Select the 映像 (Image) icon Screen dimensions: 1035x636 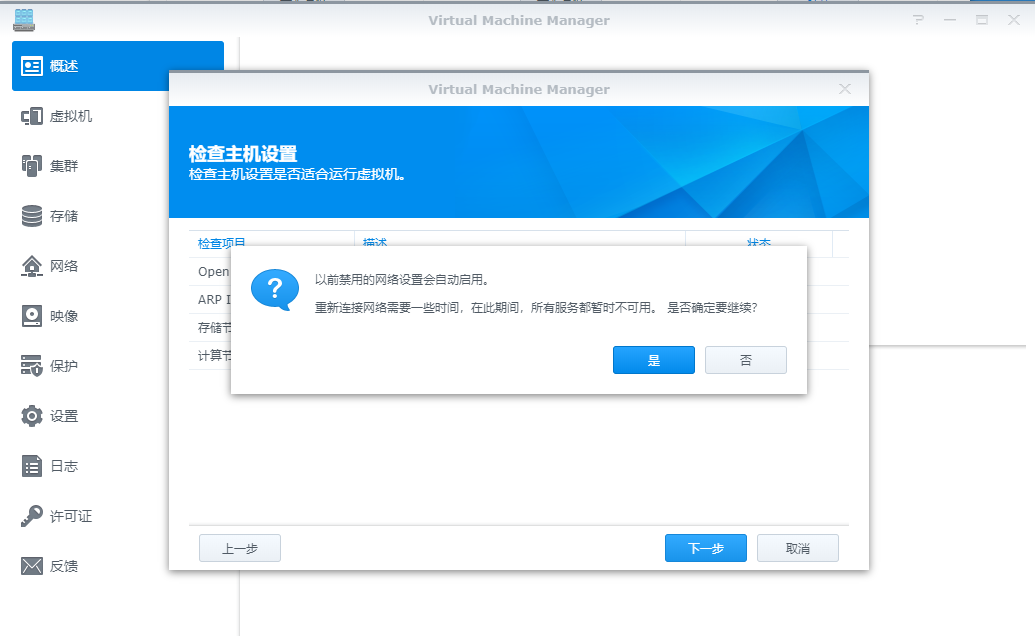60,315
